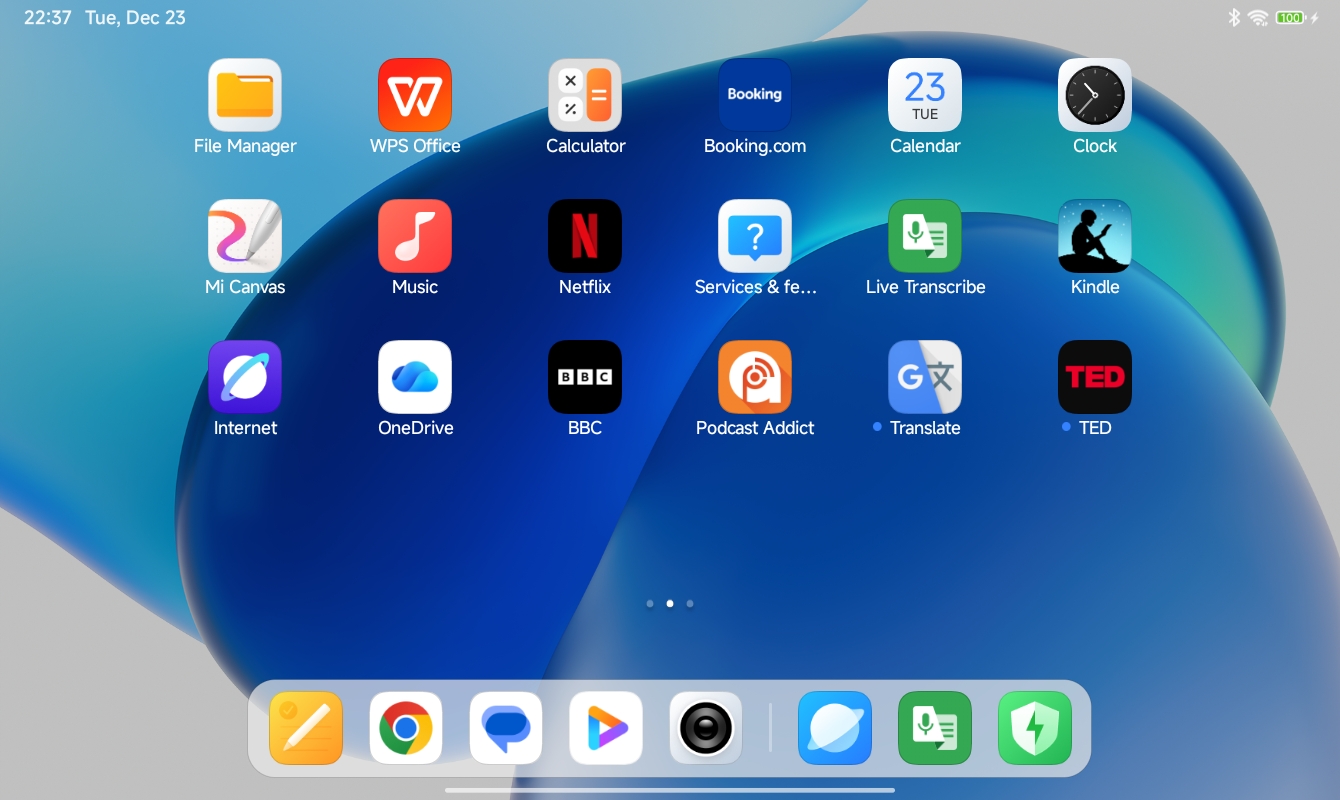Go to the third home screen page dot
Viewport: 1340px width, 800px height.
pos(690,604)
